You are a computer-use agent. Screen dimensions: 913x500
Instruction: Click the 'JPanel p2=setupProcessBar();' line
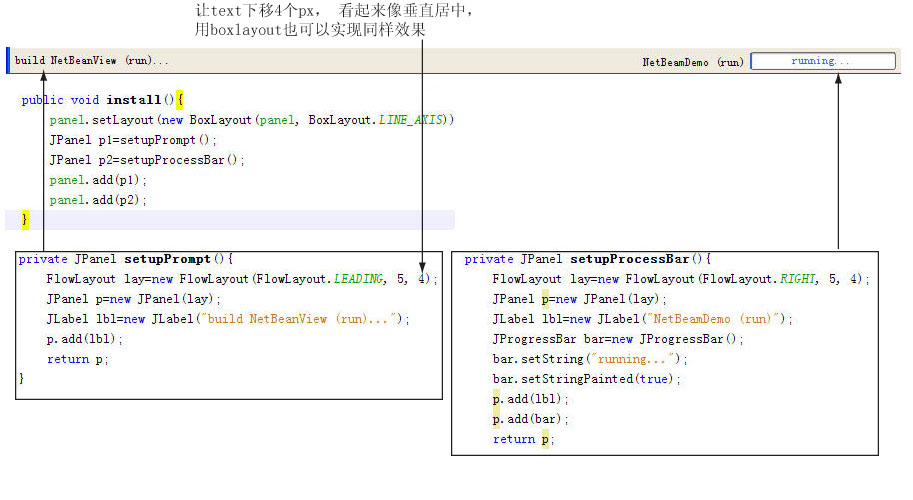147,160
